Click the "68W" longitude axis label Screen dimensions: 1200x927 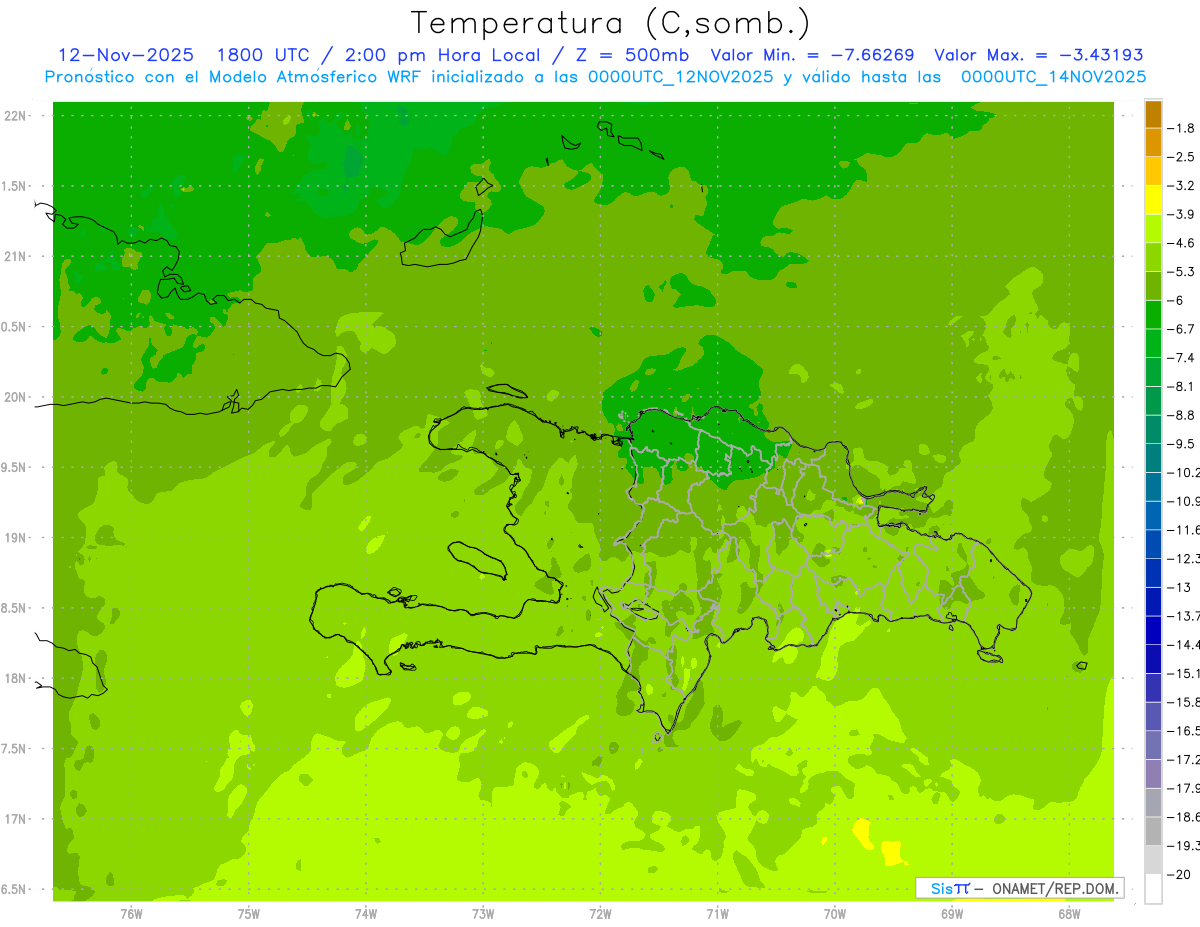tap(1069, 914)
